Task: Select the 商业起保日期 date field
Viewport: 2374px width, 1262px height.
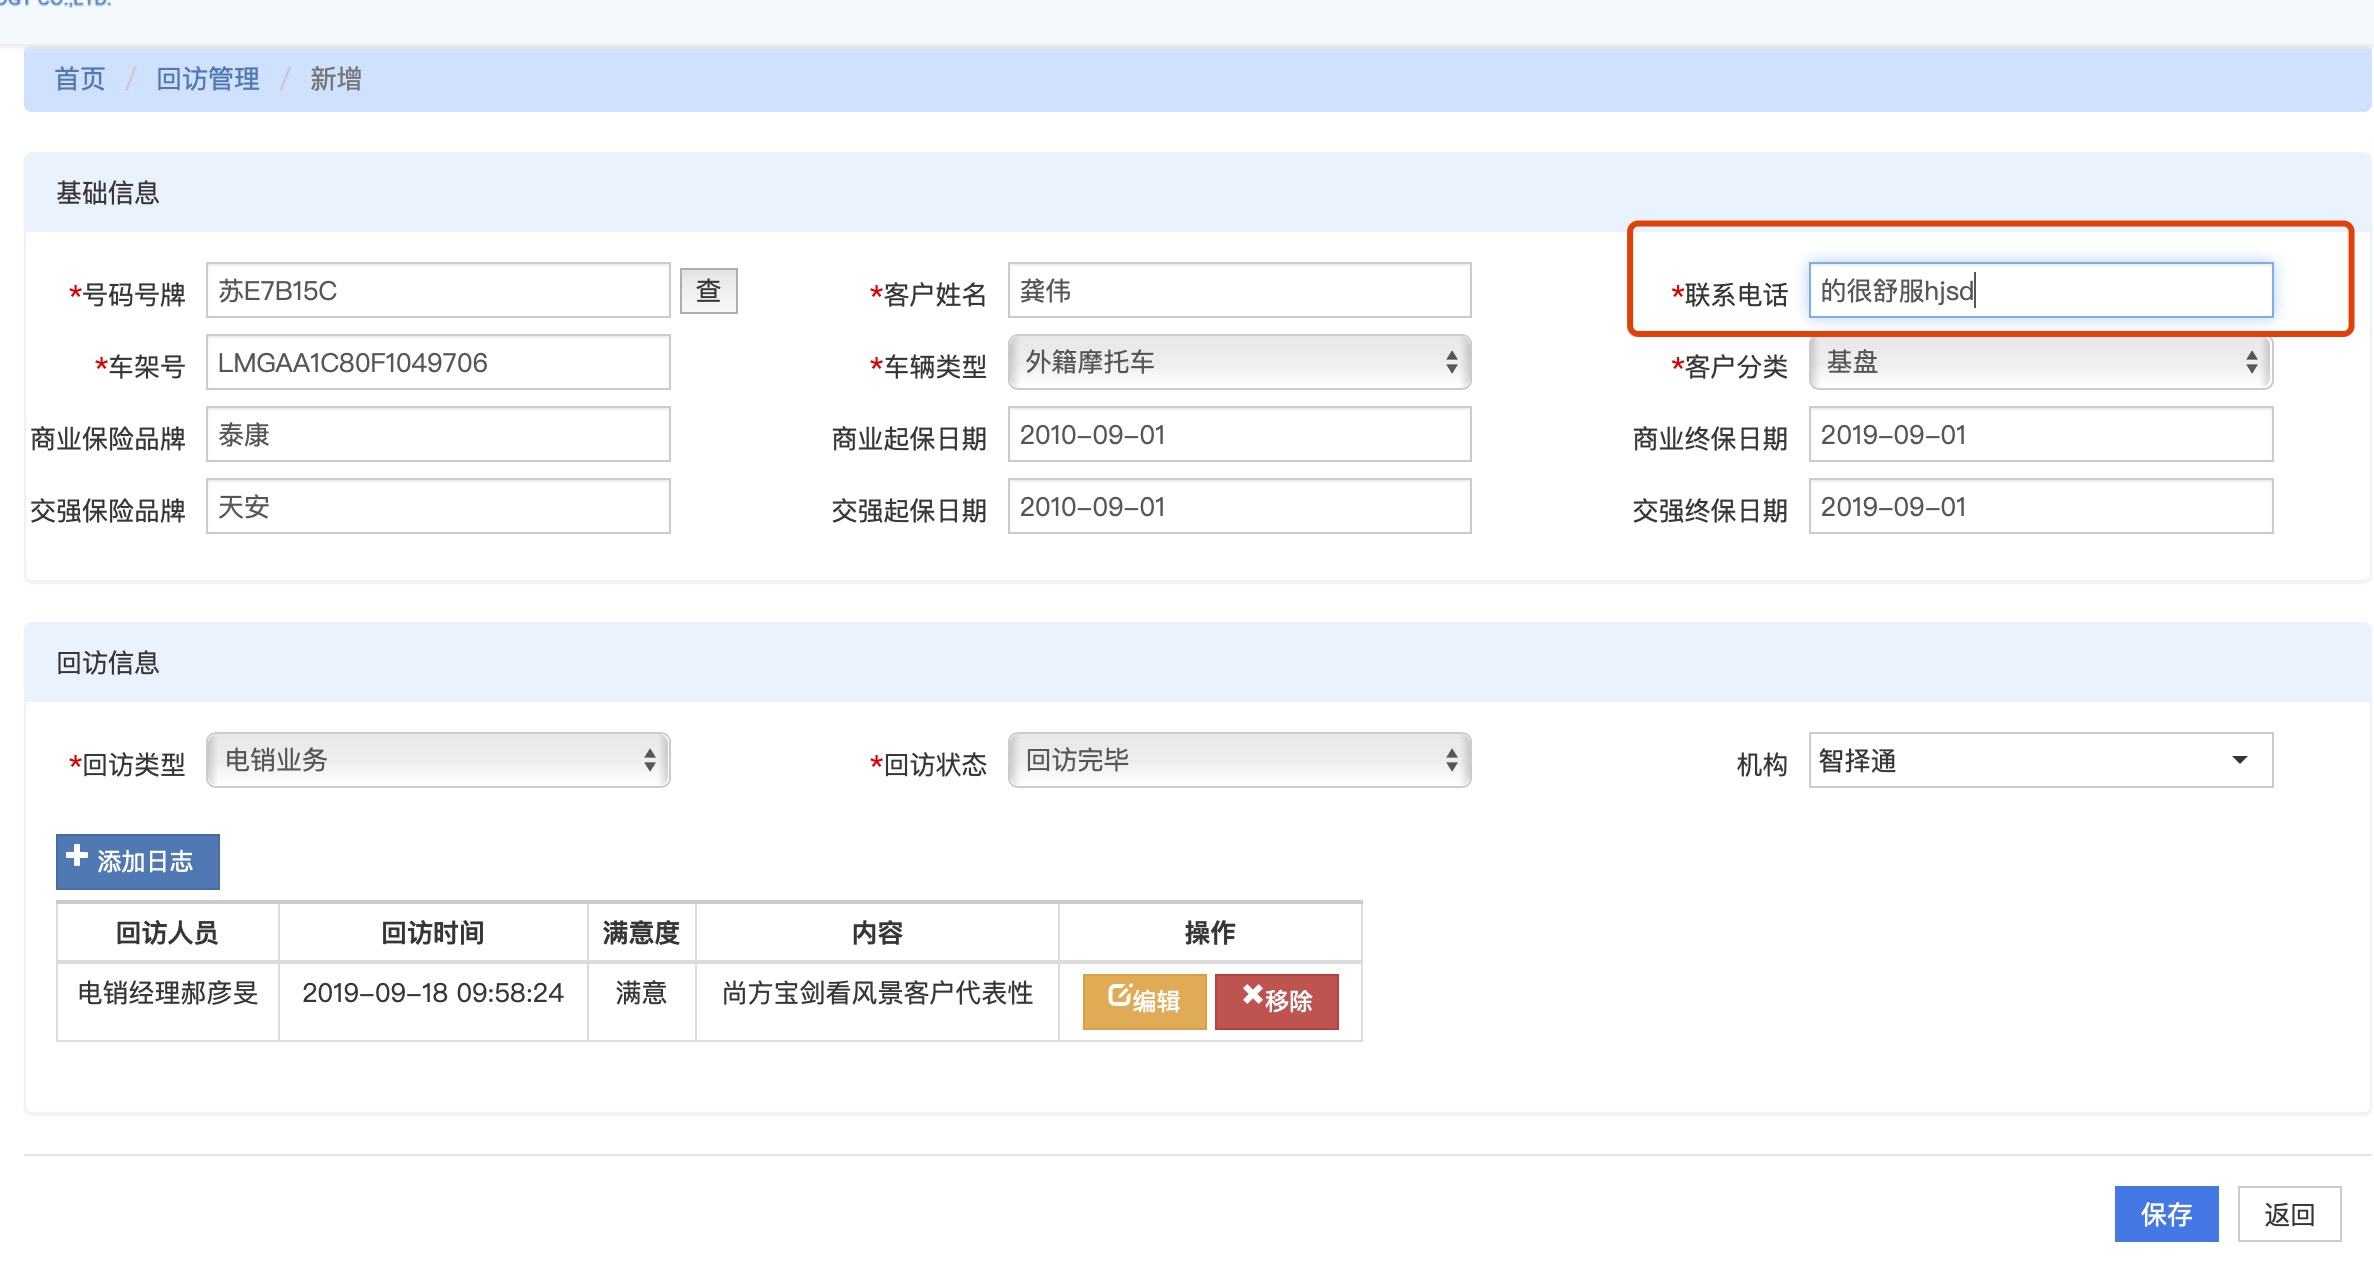Action: click(x=1238, y=435)
